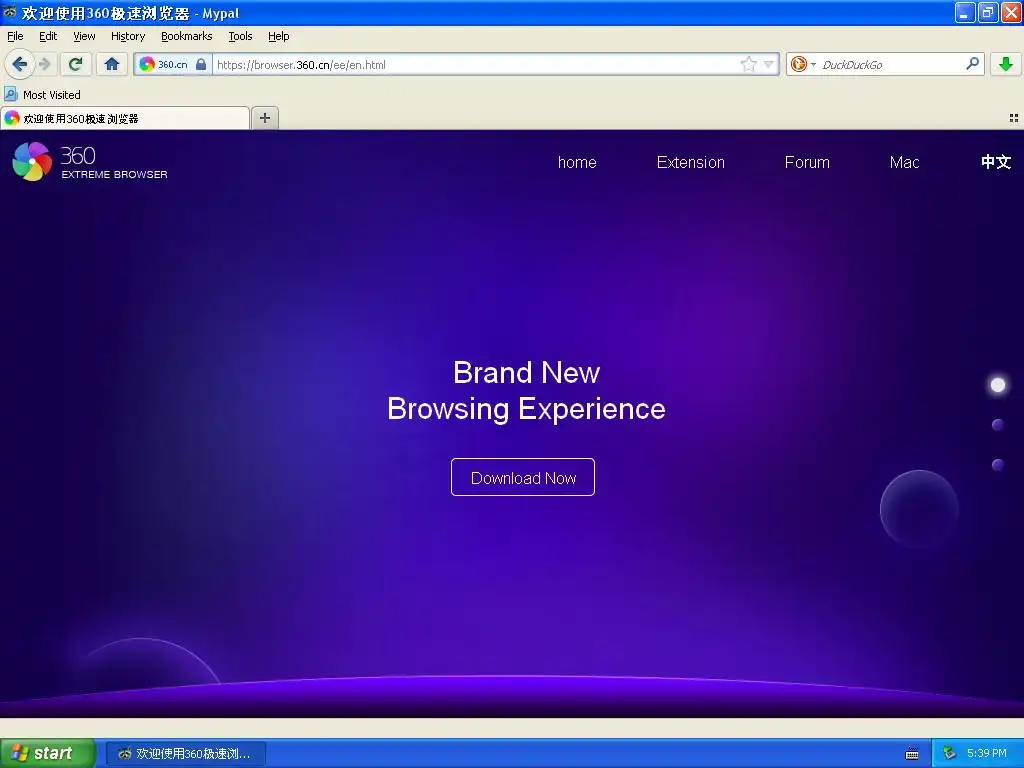Click the keyboard tray icon
Image resolution: width=1024 pixels, height=768 pixels.
point(912,754)
